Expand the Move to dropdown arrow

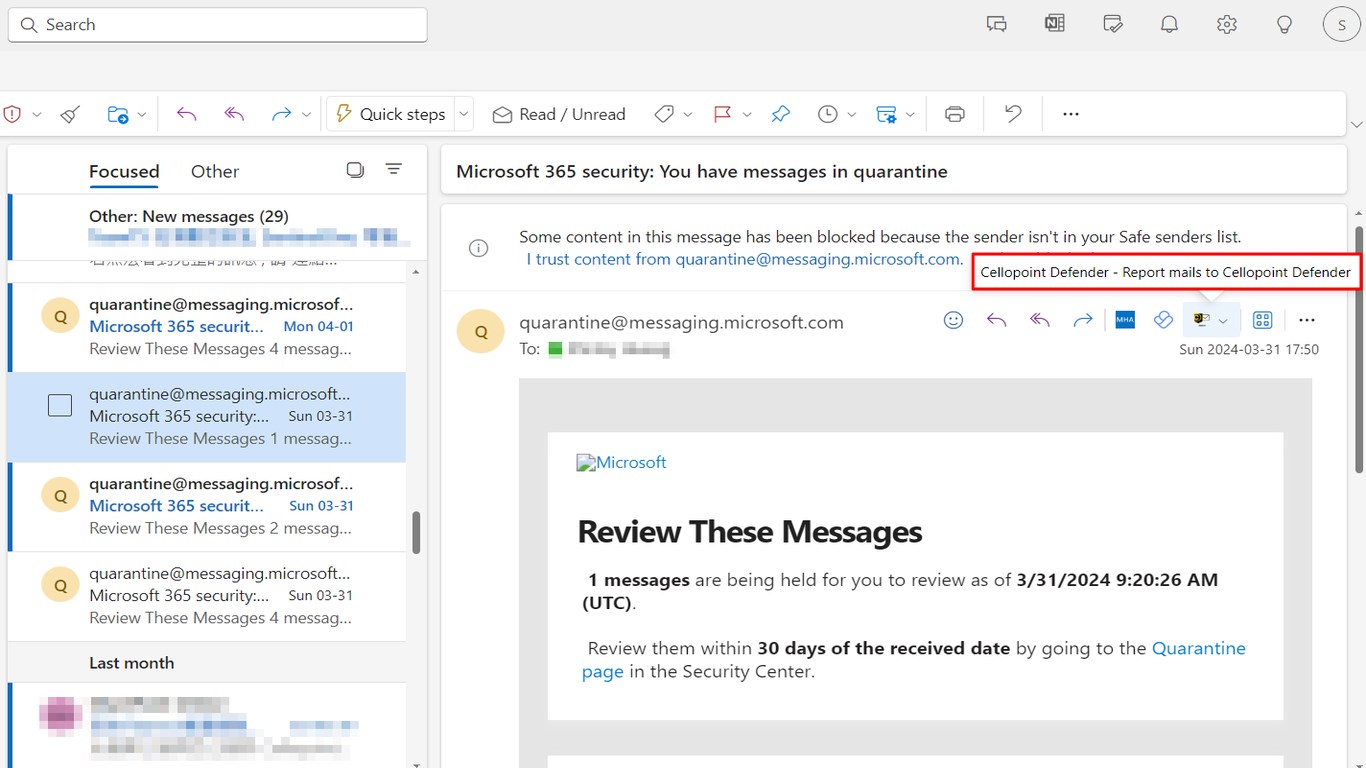[x=142, y=115]
